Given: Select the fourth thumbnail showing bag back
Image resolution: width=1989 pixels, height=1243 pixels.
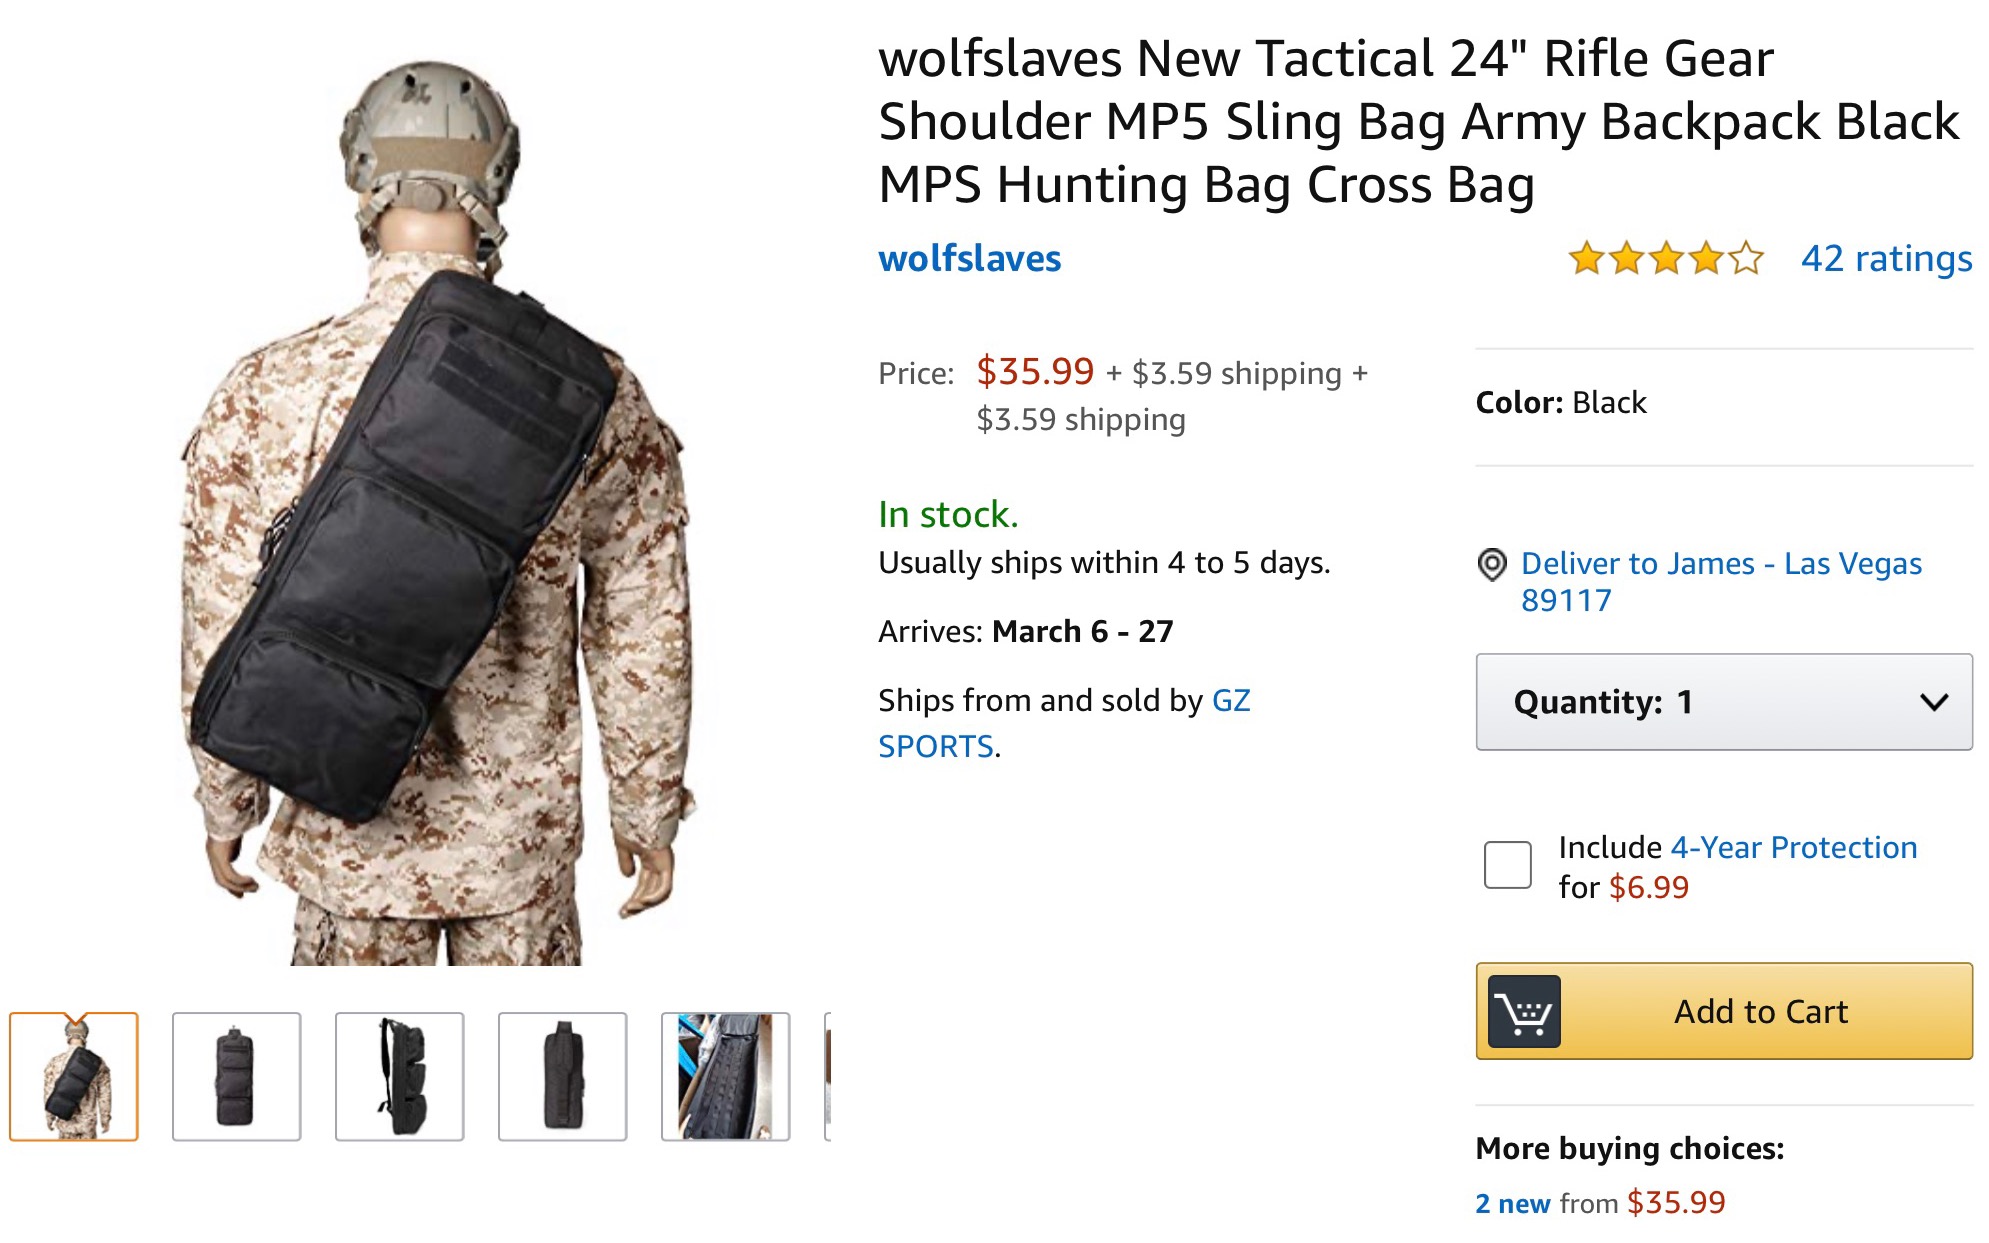Looking at the screenshot, I should pos(562,1076).
